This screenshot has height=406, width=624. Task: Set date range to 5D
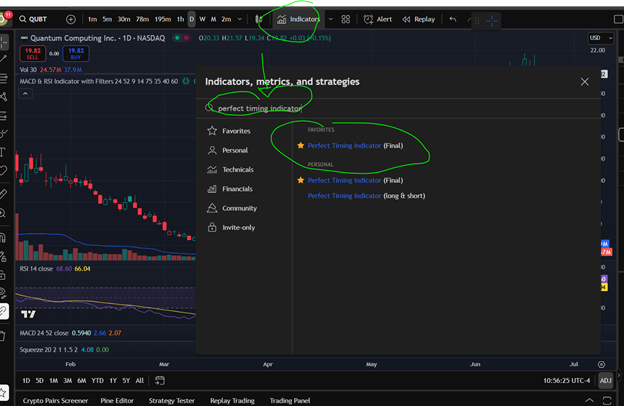[x=39, y=381]
